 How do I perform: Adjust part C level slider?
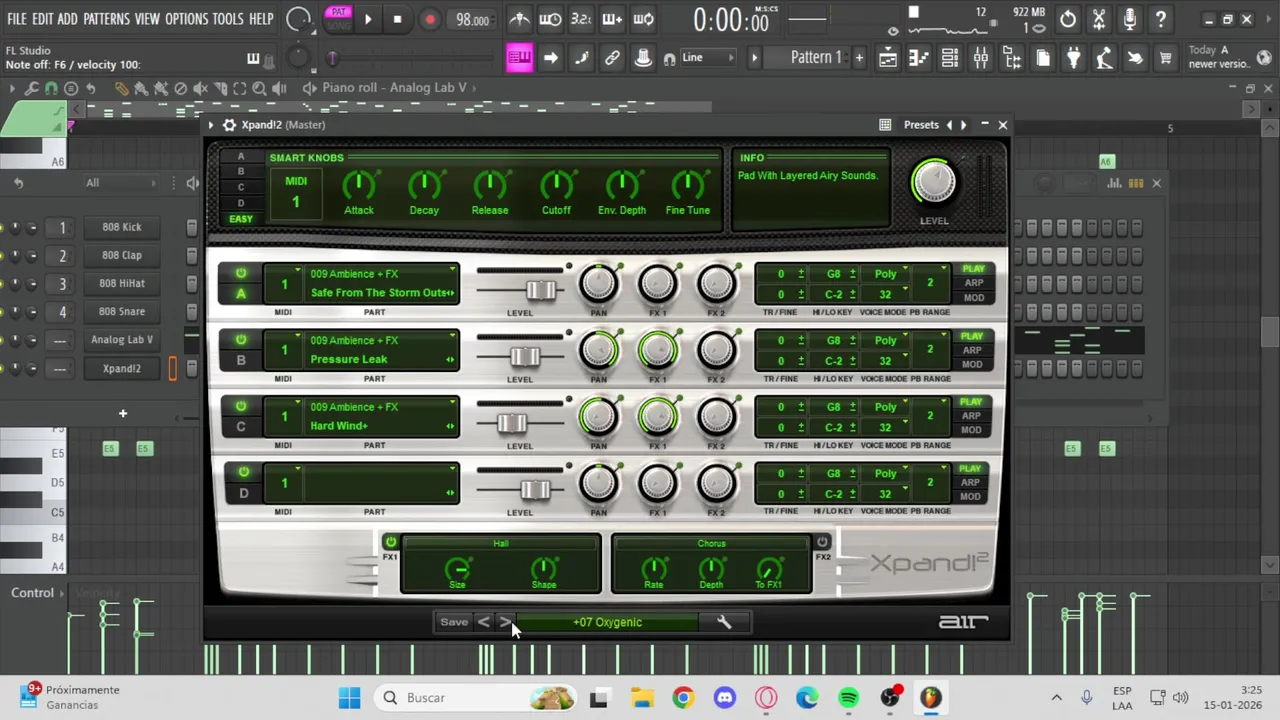[512, 423]
